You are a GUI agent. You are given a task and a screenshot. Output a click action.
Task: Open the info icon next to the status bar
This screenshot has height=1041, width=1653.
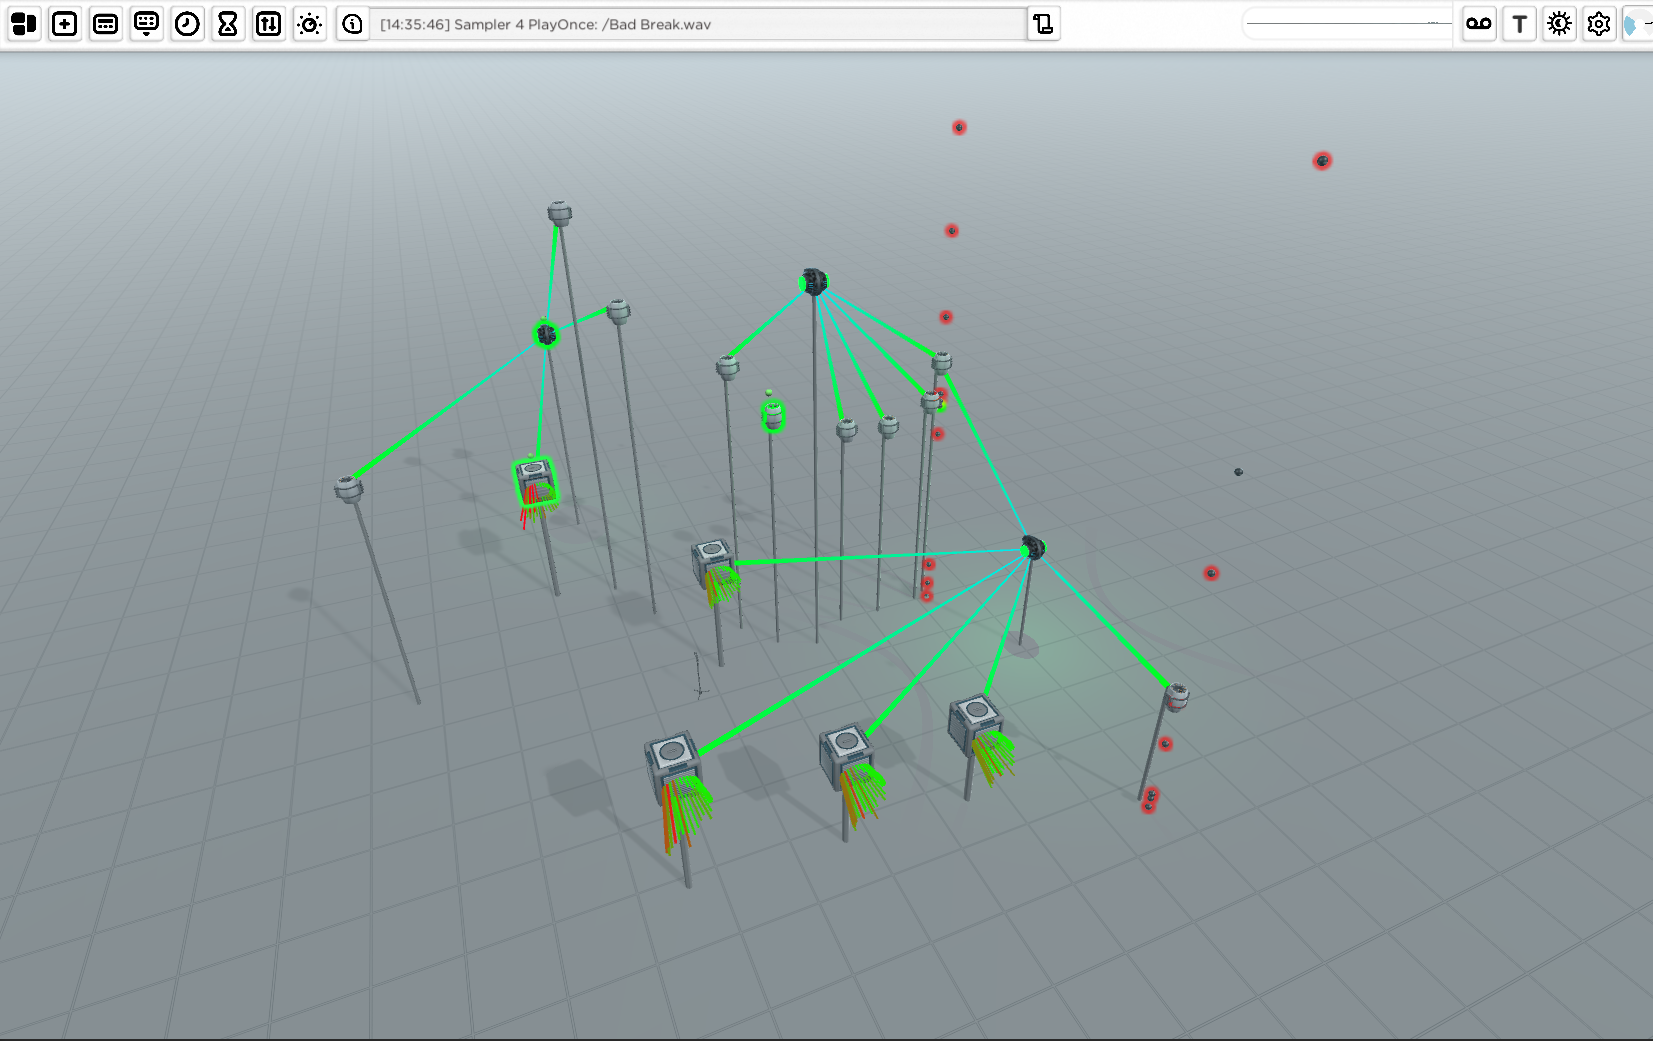click(x=350, y=24)
